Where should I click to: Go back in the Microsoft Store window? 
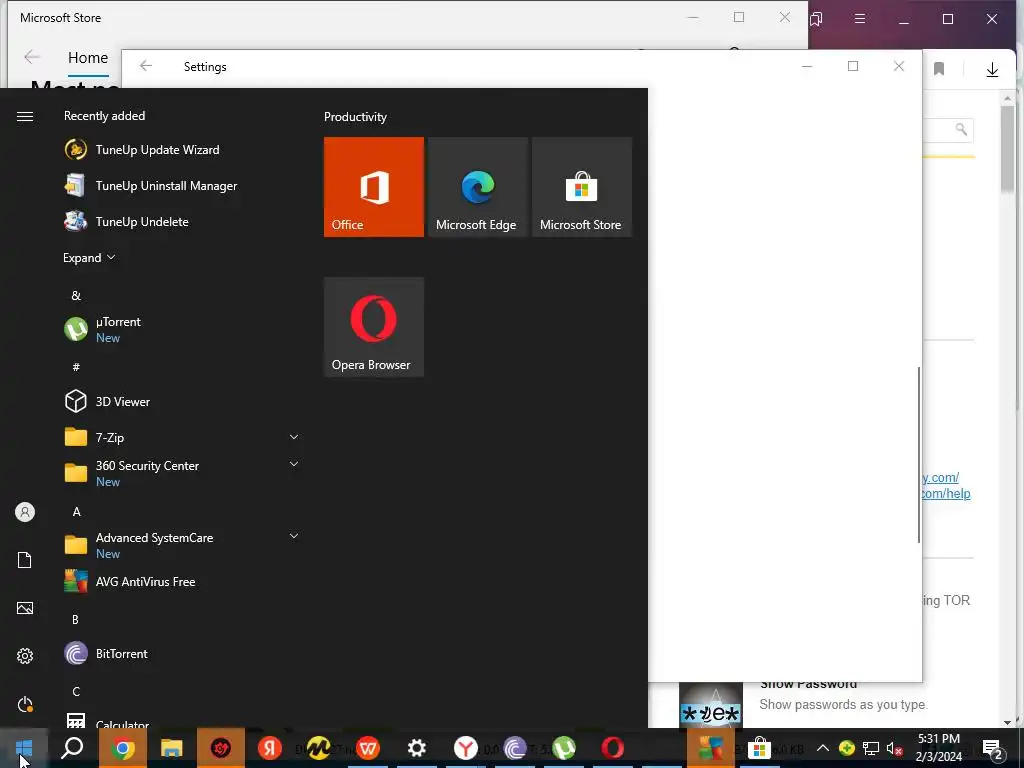click(x=31, y=57)
